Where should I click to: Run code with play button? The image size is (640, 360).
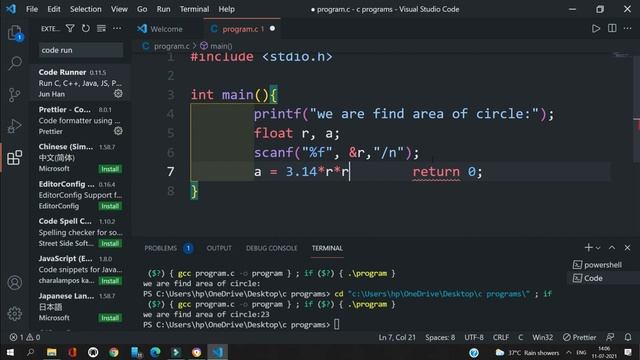pyautogui.click(x=596, y=28)
